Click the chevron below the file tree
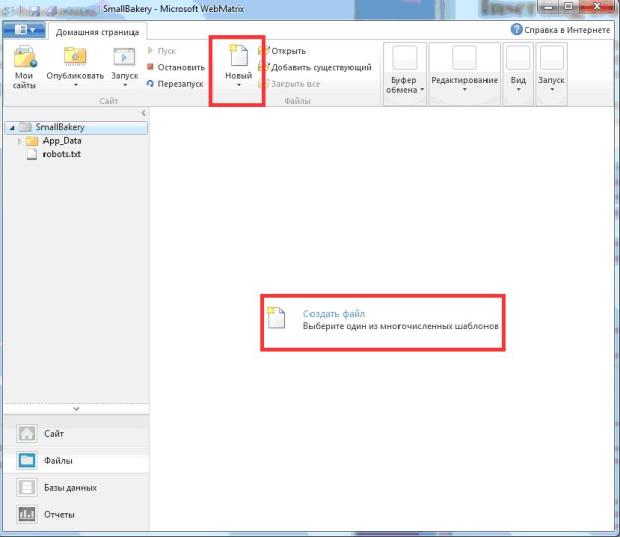 click(x=77, y=409)
